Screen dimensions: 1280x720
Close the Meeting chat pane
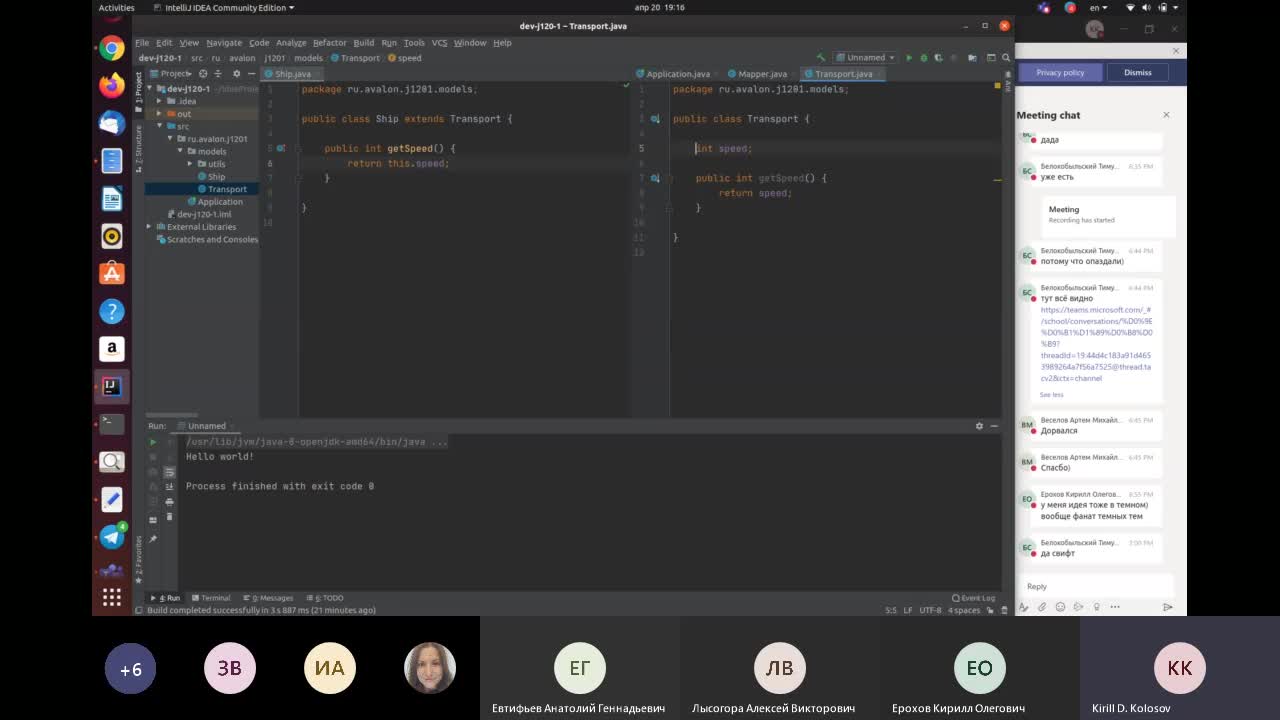(1166, 115)
